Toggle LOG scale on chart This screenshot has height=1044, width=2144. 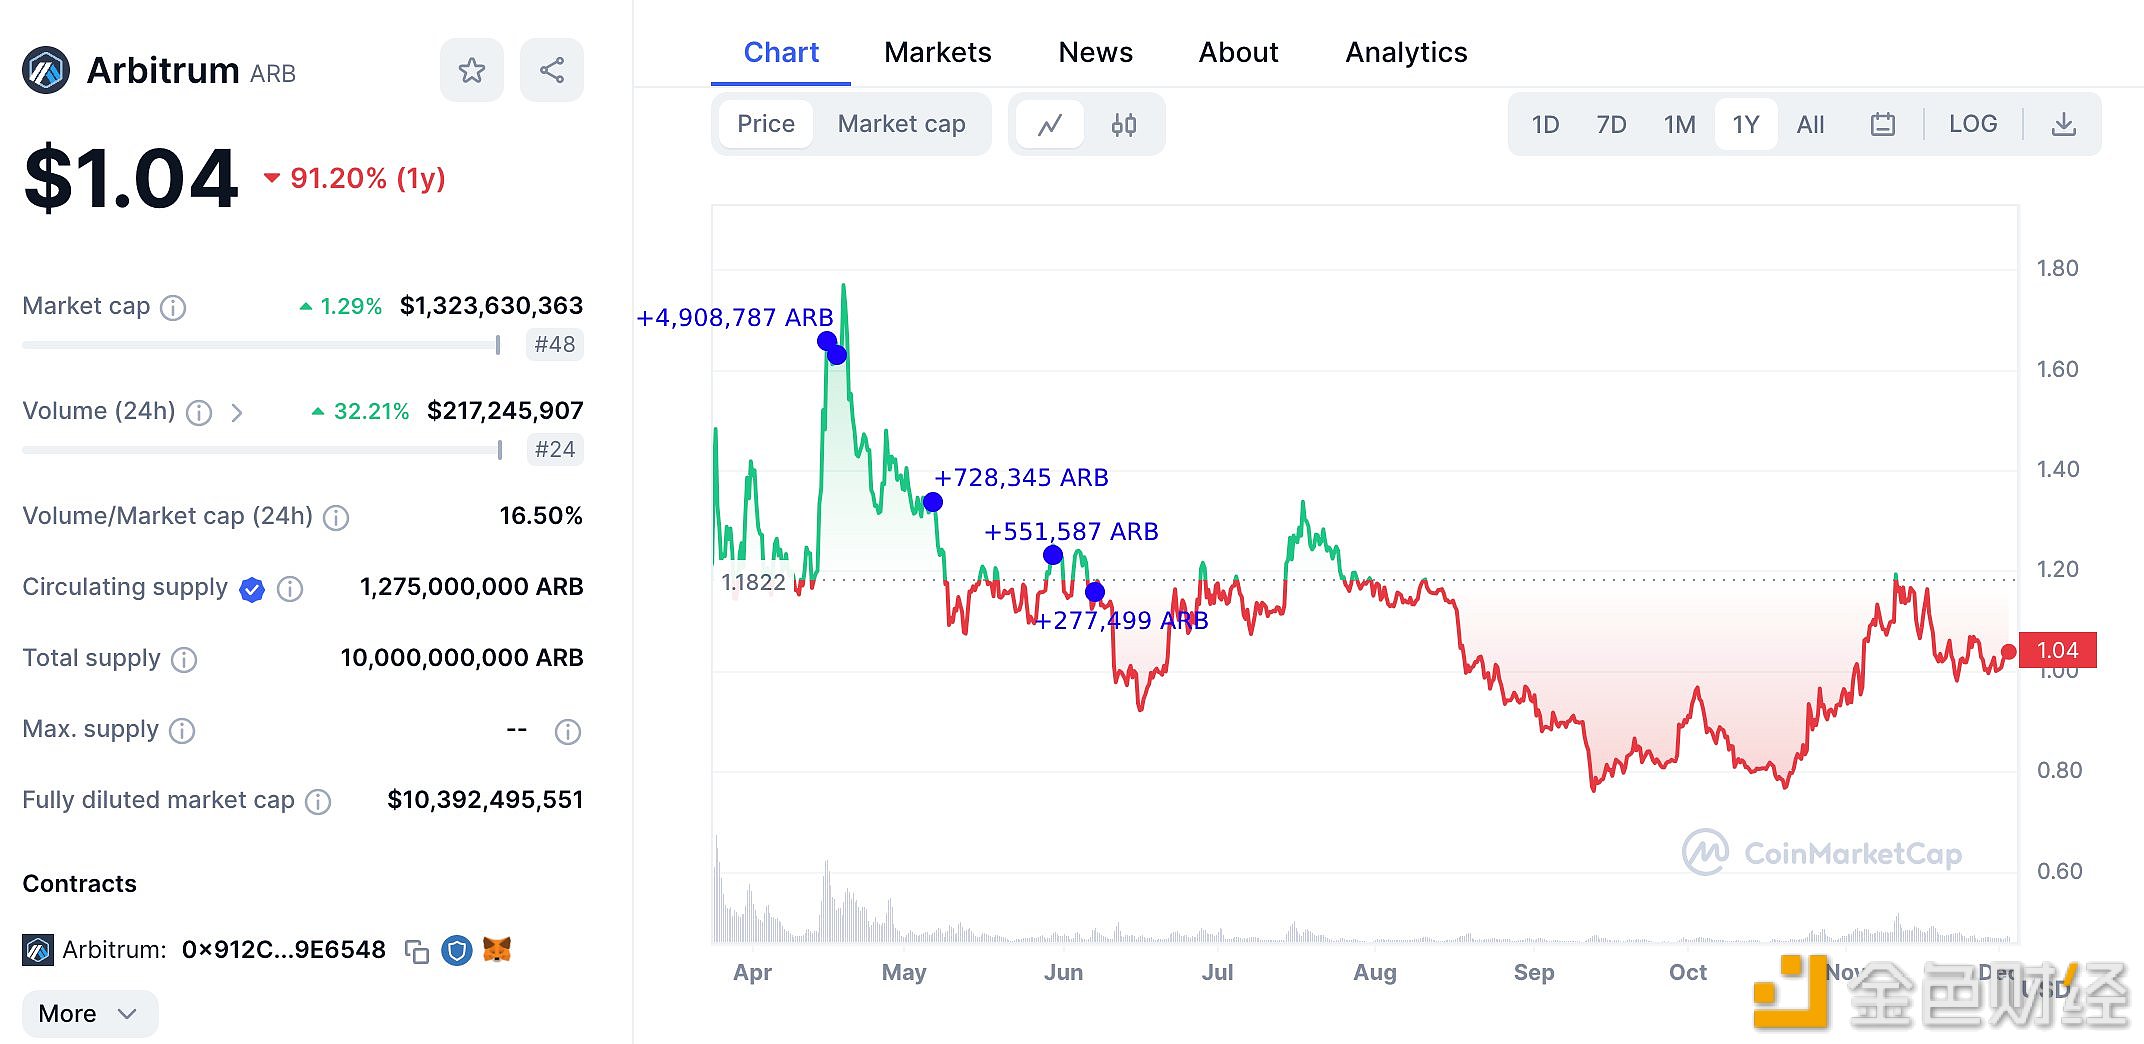point(1973,124)
